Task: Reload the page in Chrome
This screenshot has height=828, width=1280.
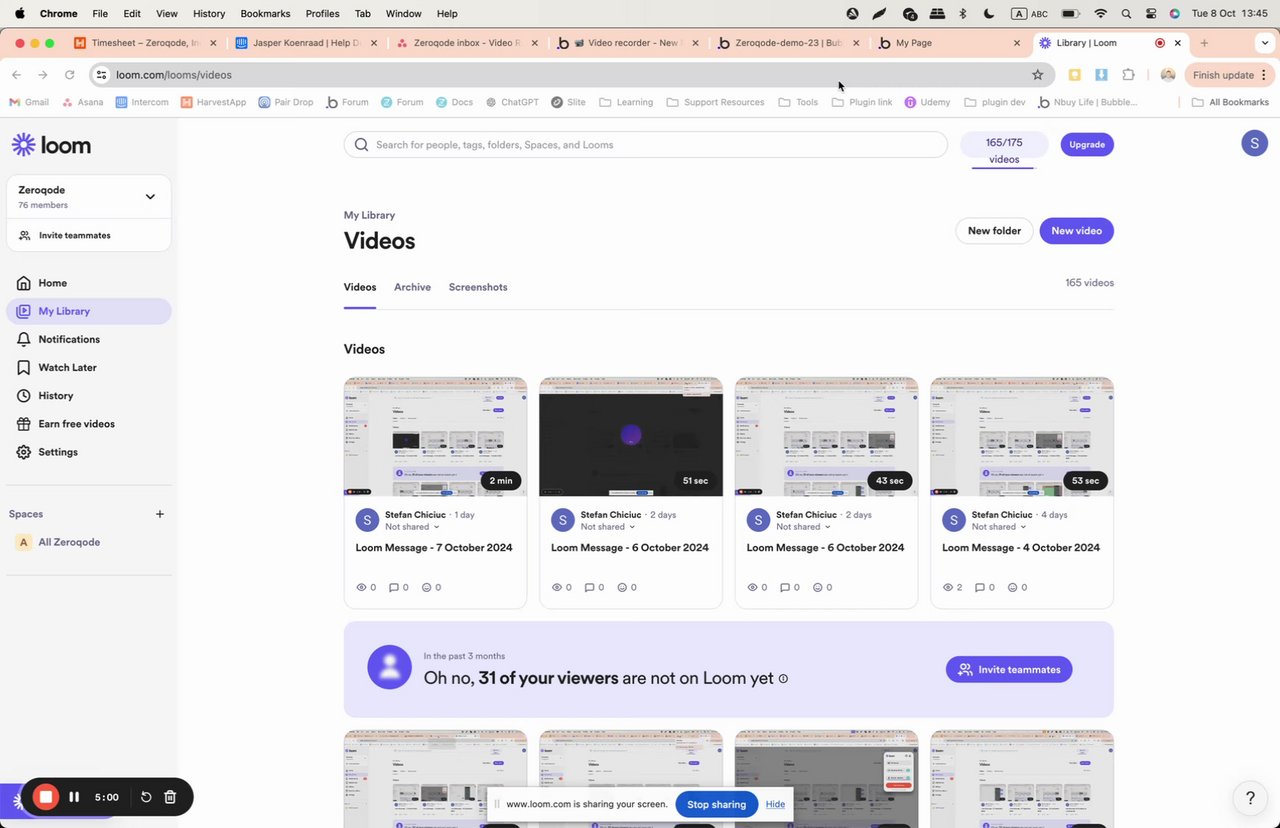Action: click(70, 75)
